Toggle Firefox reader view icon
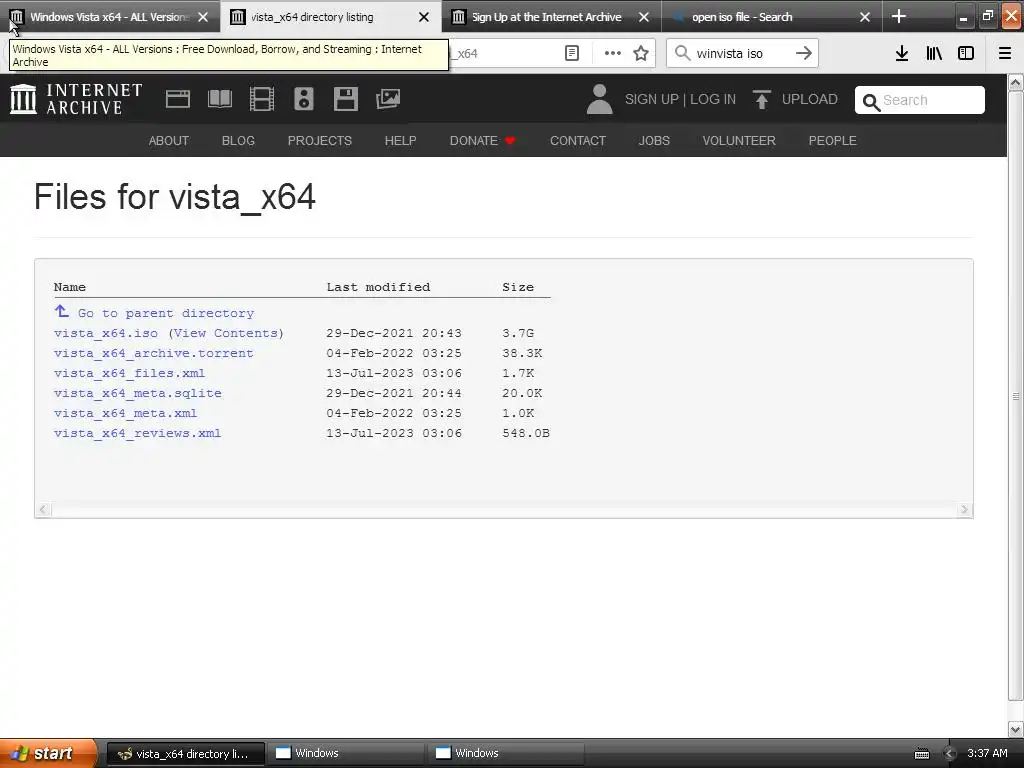 [571, 54]
